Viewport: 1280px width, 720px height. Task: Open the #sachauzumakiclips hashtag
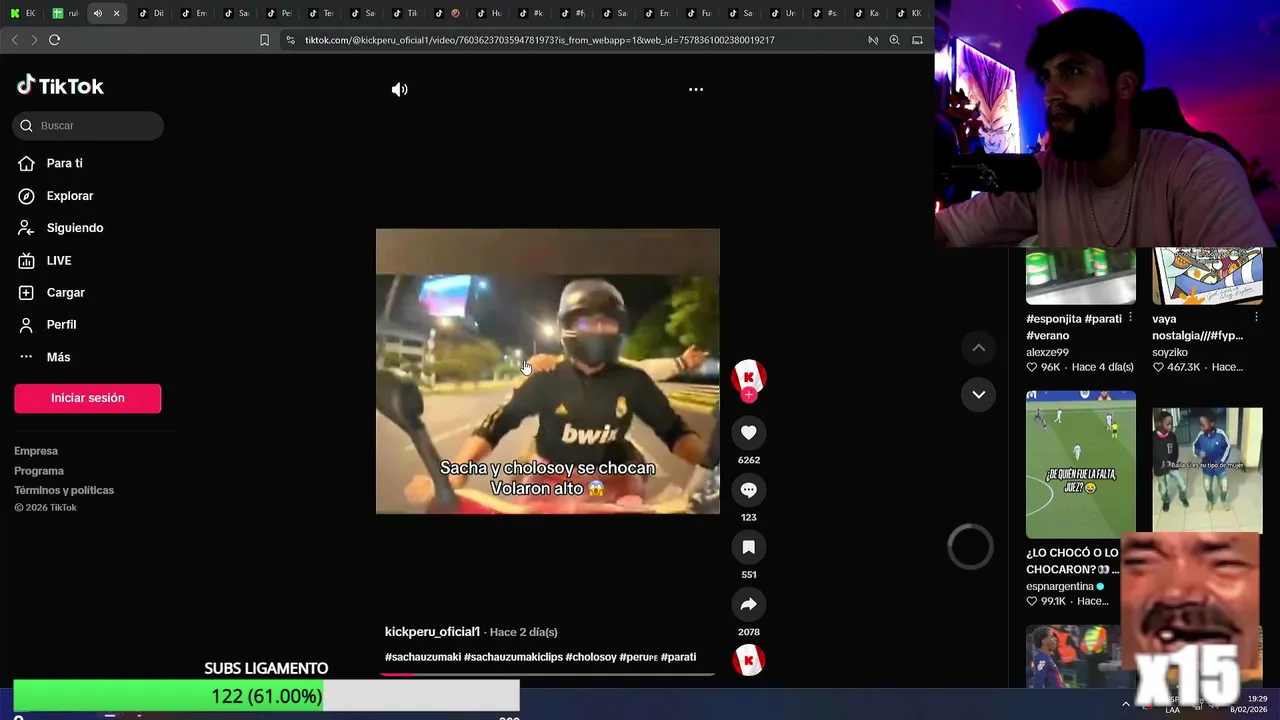click(513, 657)
